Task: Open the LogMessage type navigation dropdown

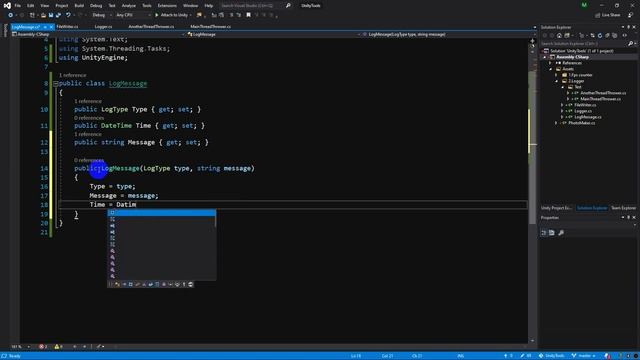Action: [x=273, y=35]
